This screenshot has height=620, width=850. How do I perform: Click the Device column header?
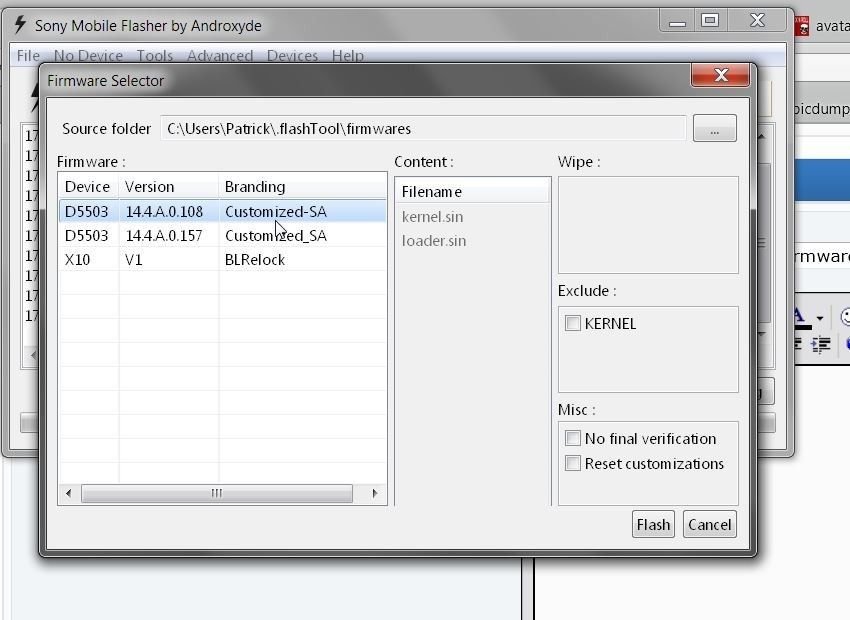click(x=89, y=186)
